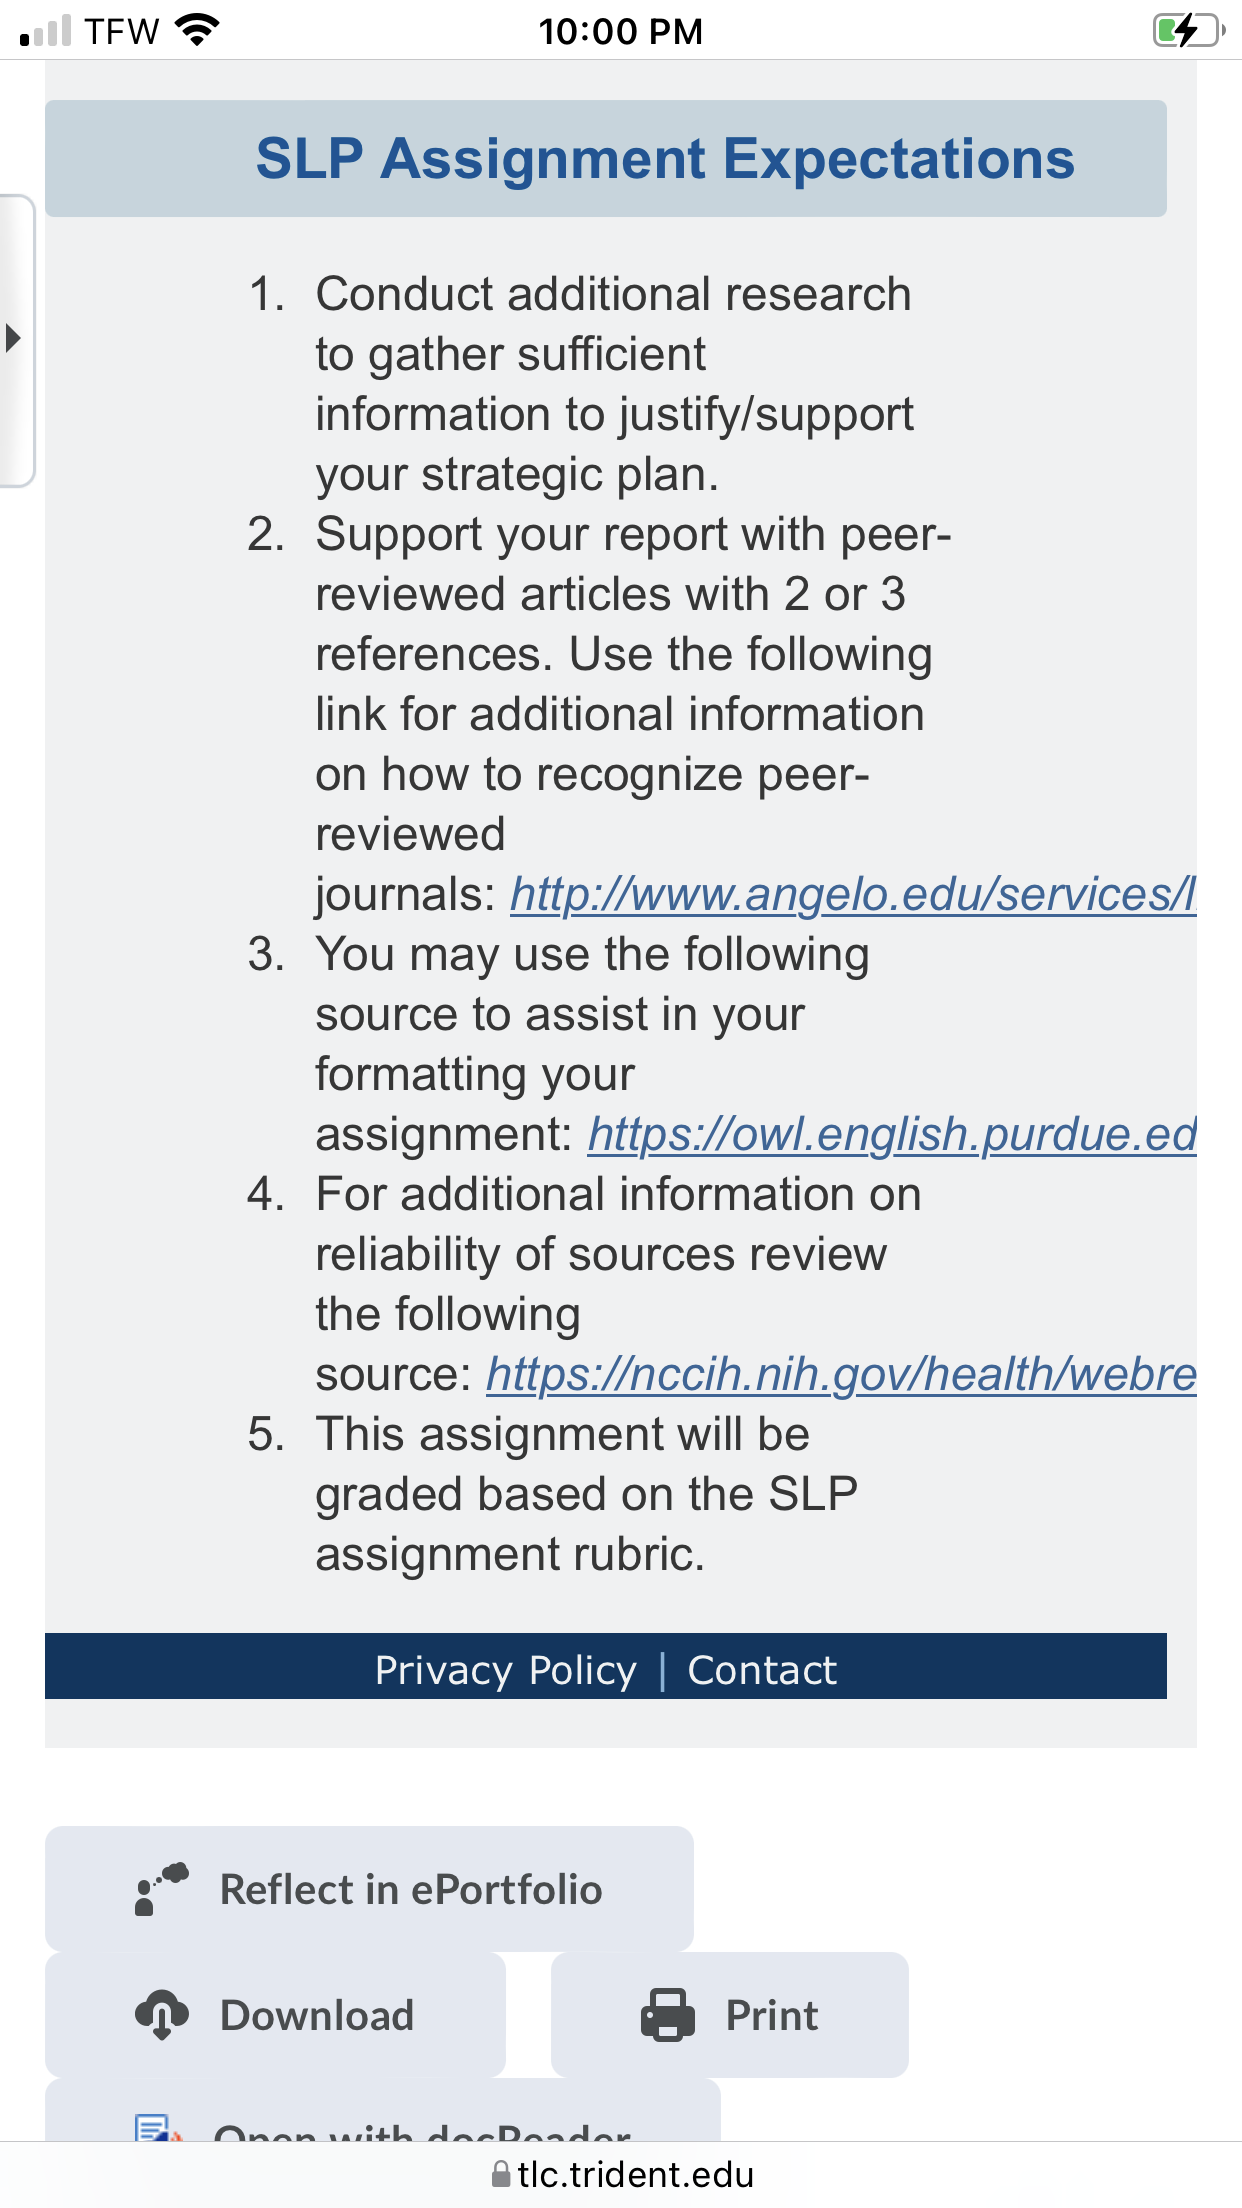
Task: Tap the 10:00 PM clock
Action: (x=621, y=31)
